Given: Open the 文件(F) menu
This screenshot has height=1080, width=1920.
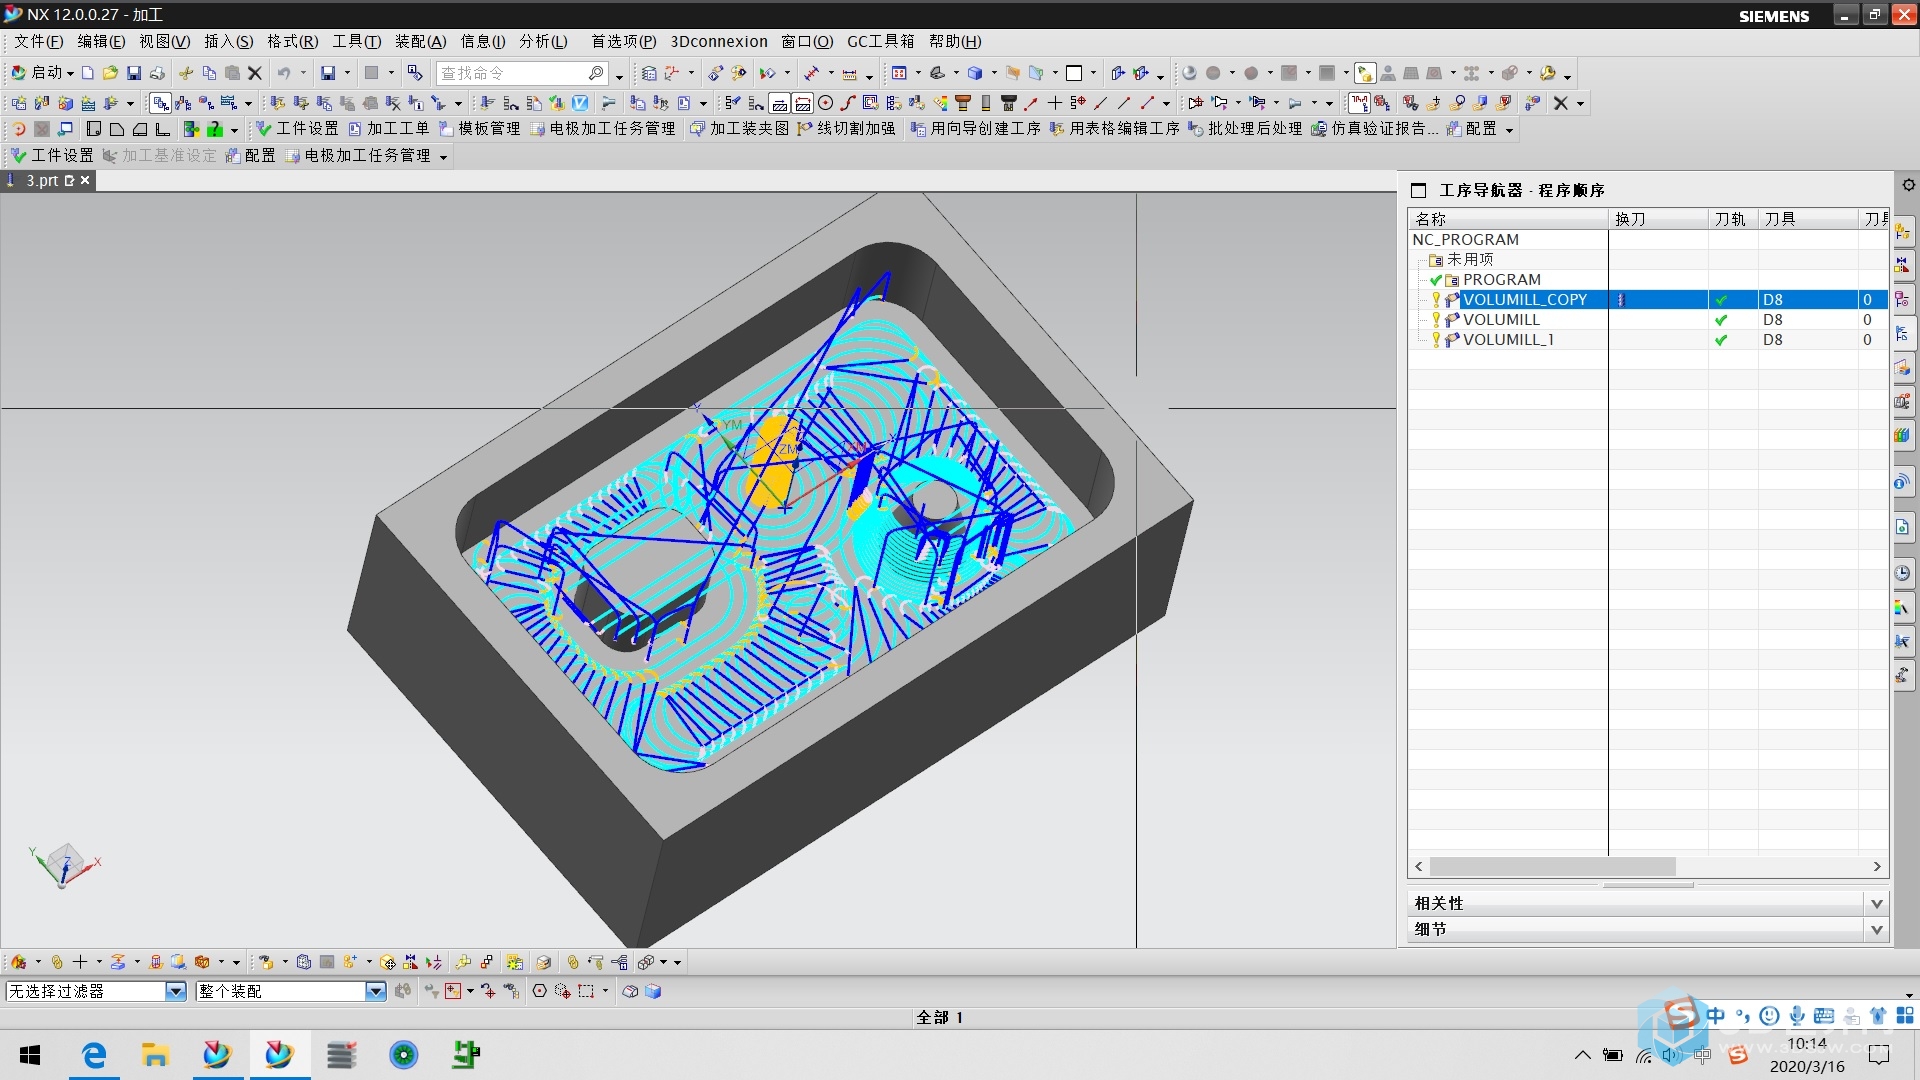Looking at the screenshot, I should pos(38,41).
